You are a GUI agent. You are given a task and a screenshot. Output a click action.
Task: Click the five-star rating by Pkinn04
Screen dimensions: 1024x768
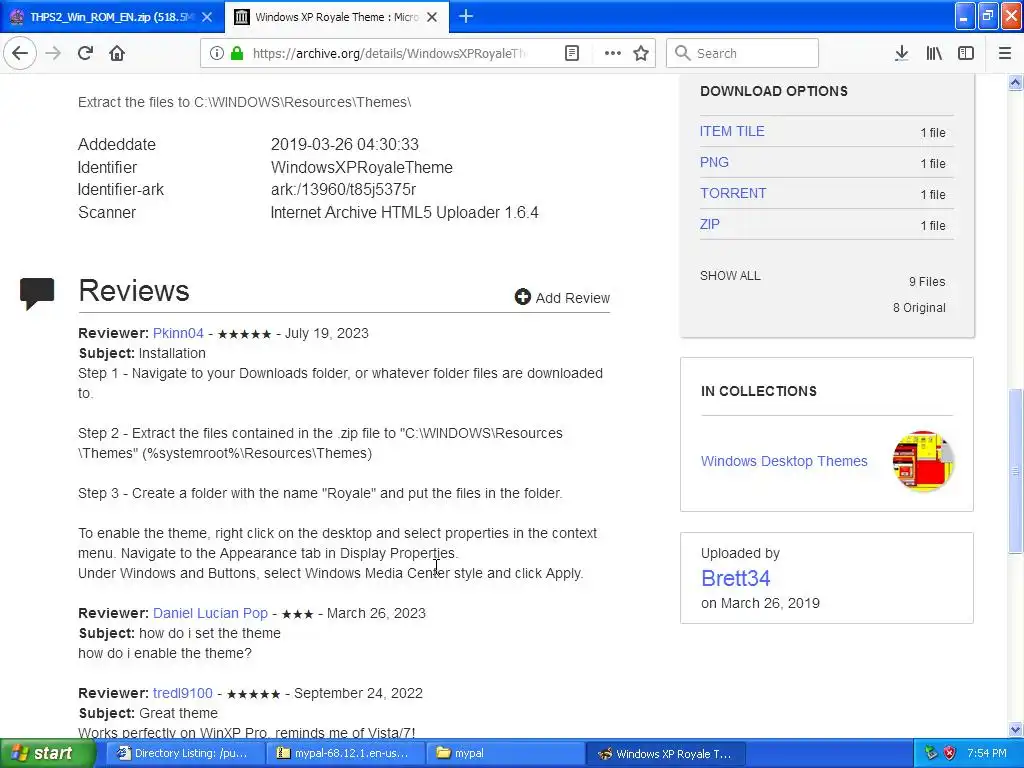click(244, 334)
